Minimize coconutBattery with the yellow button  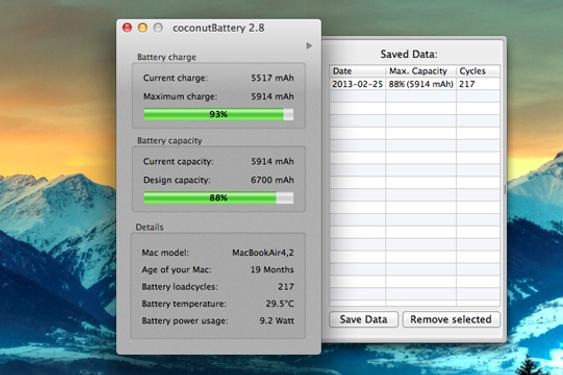(143, 28)
